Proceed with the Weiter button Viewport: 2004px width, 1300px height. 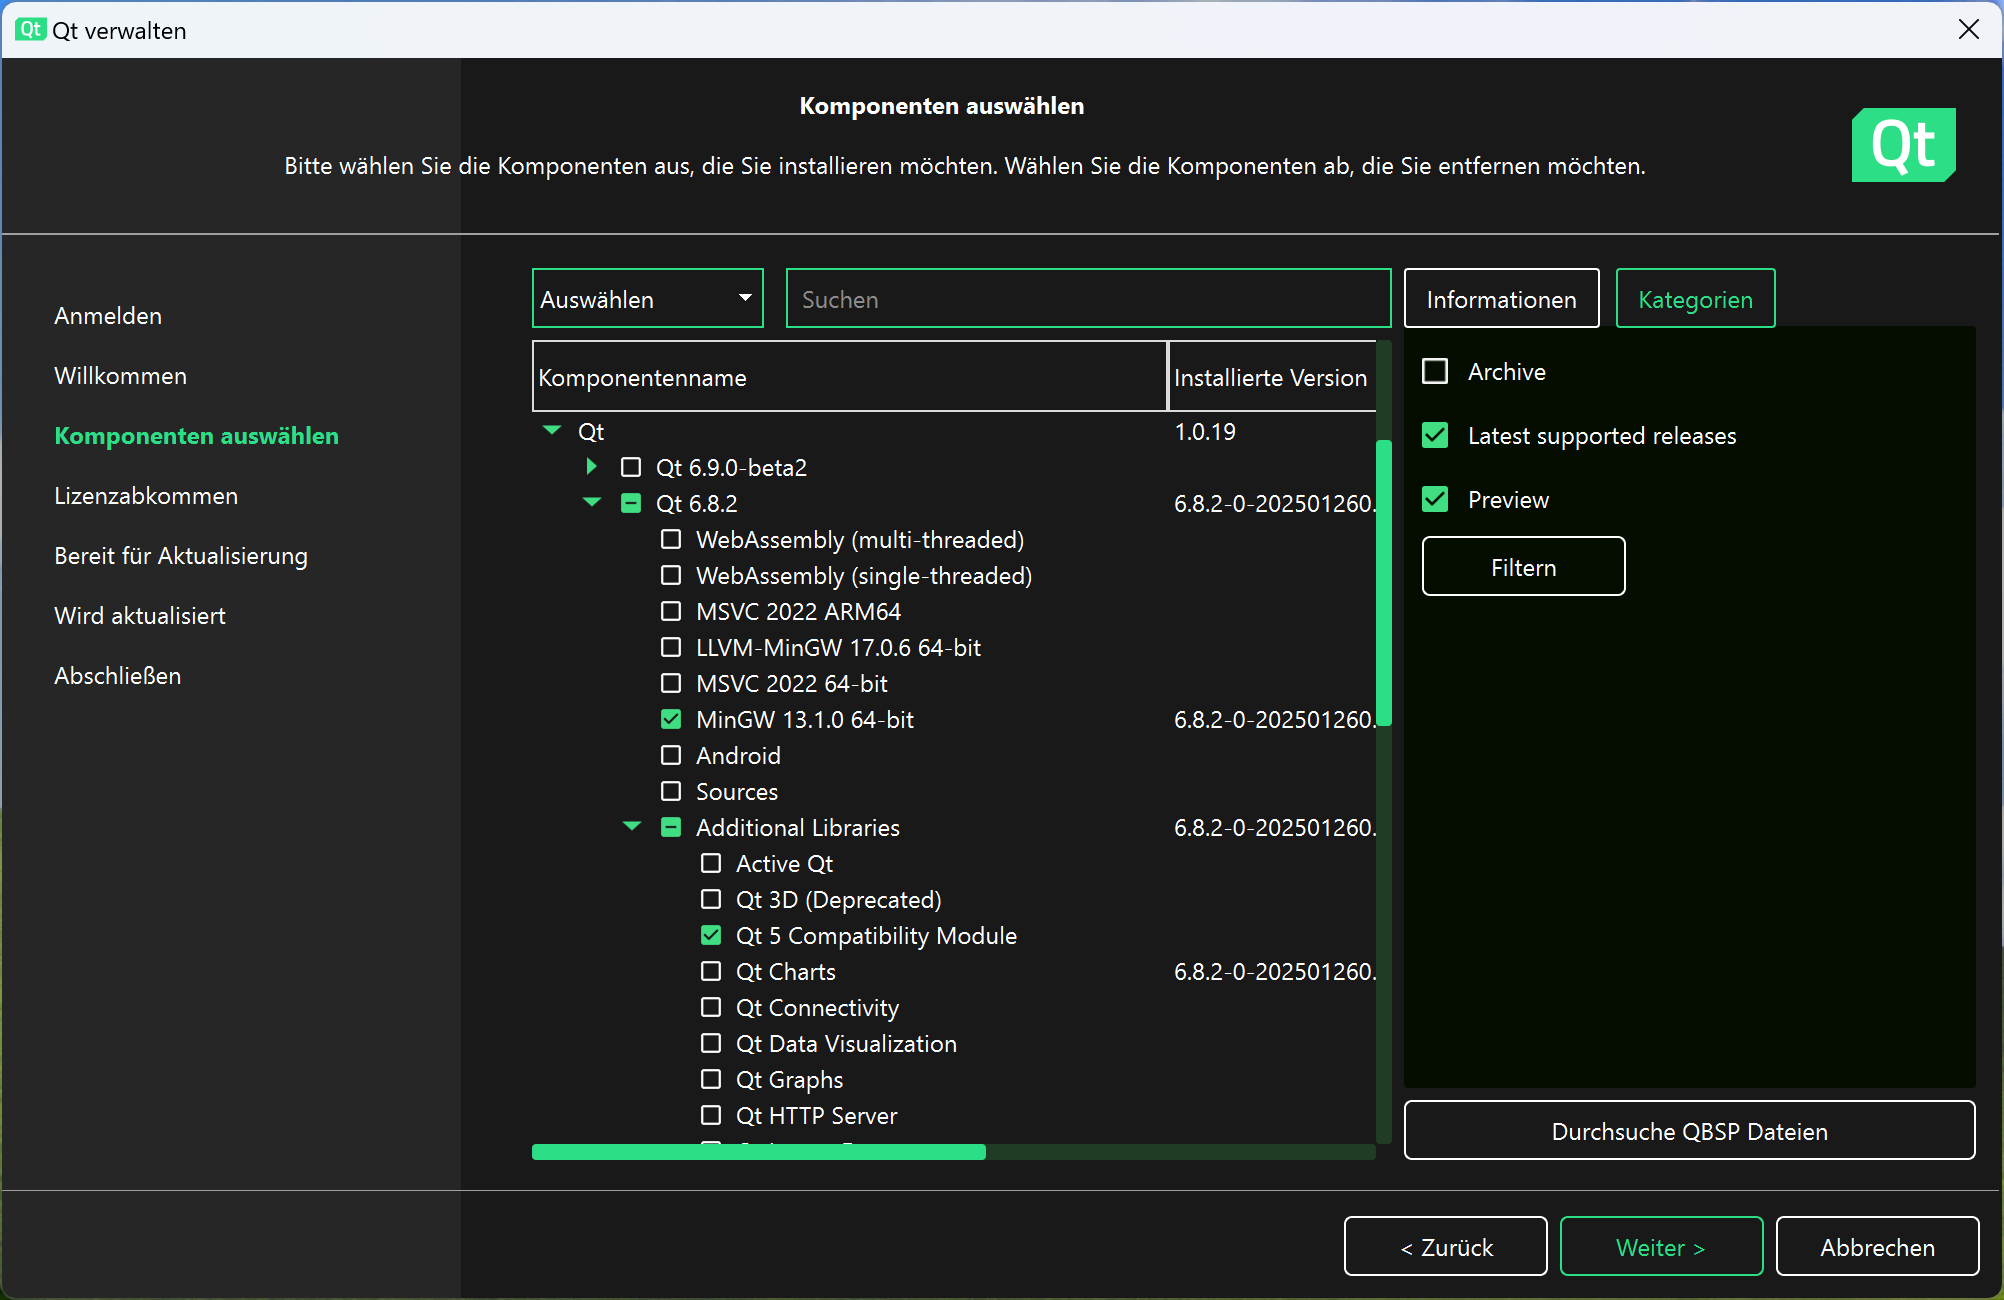coord(1661,1247)
